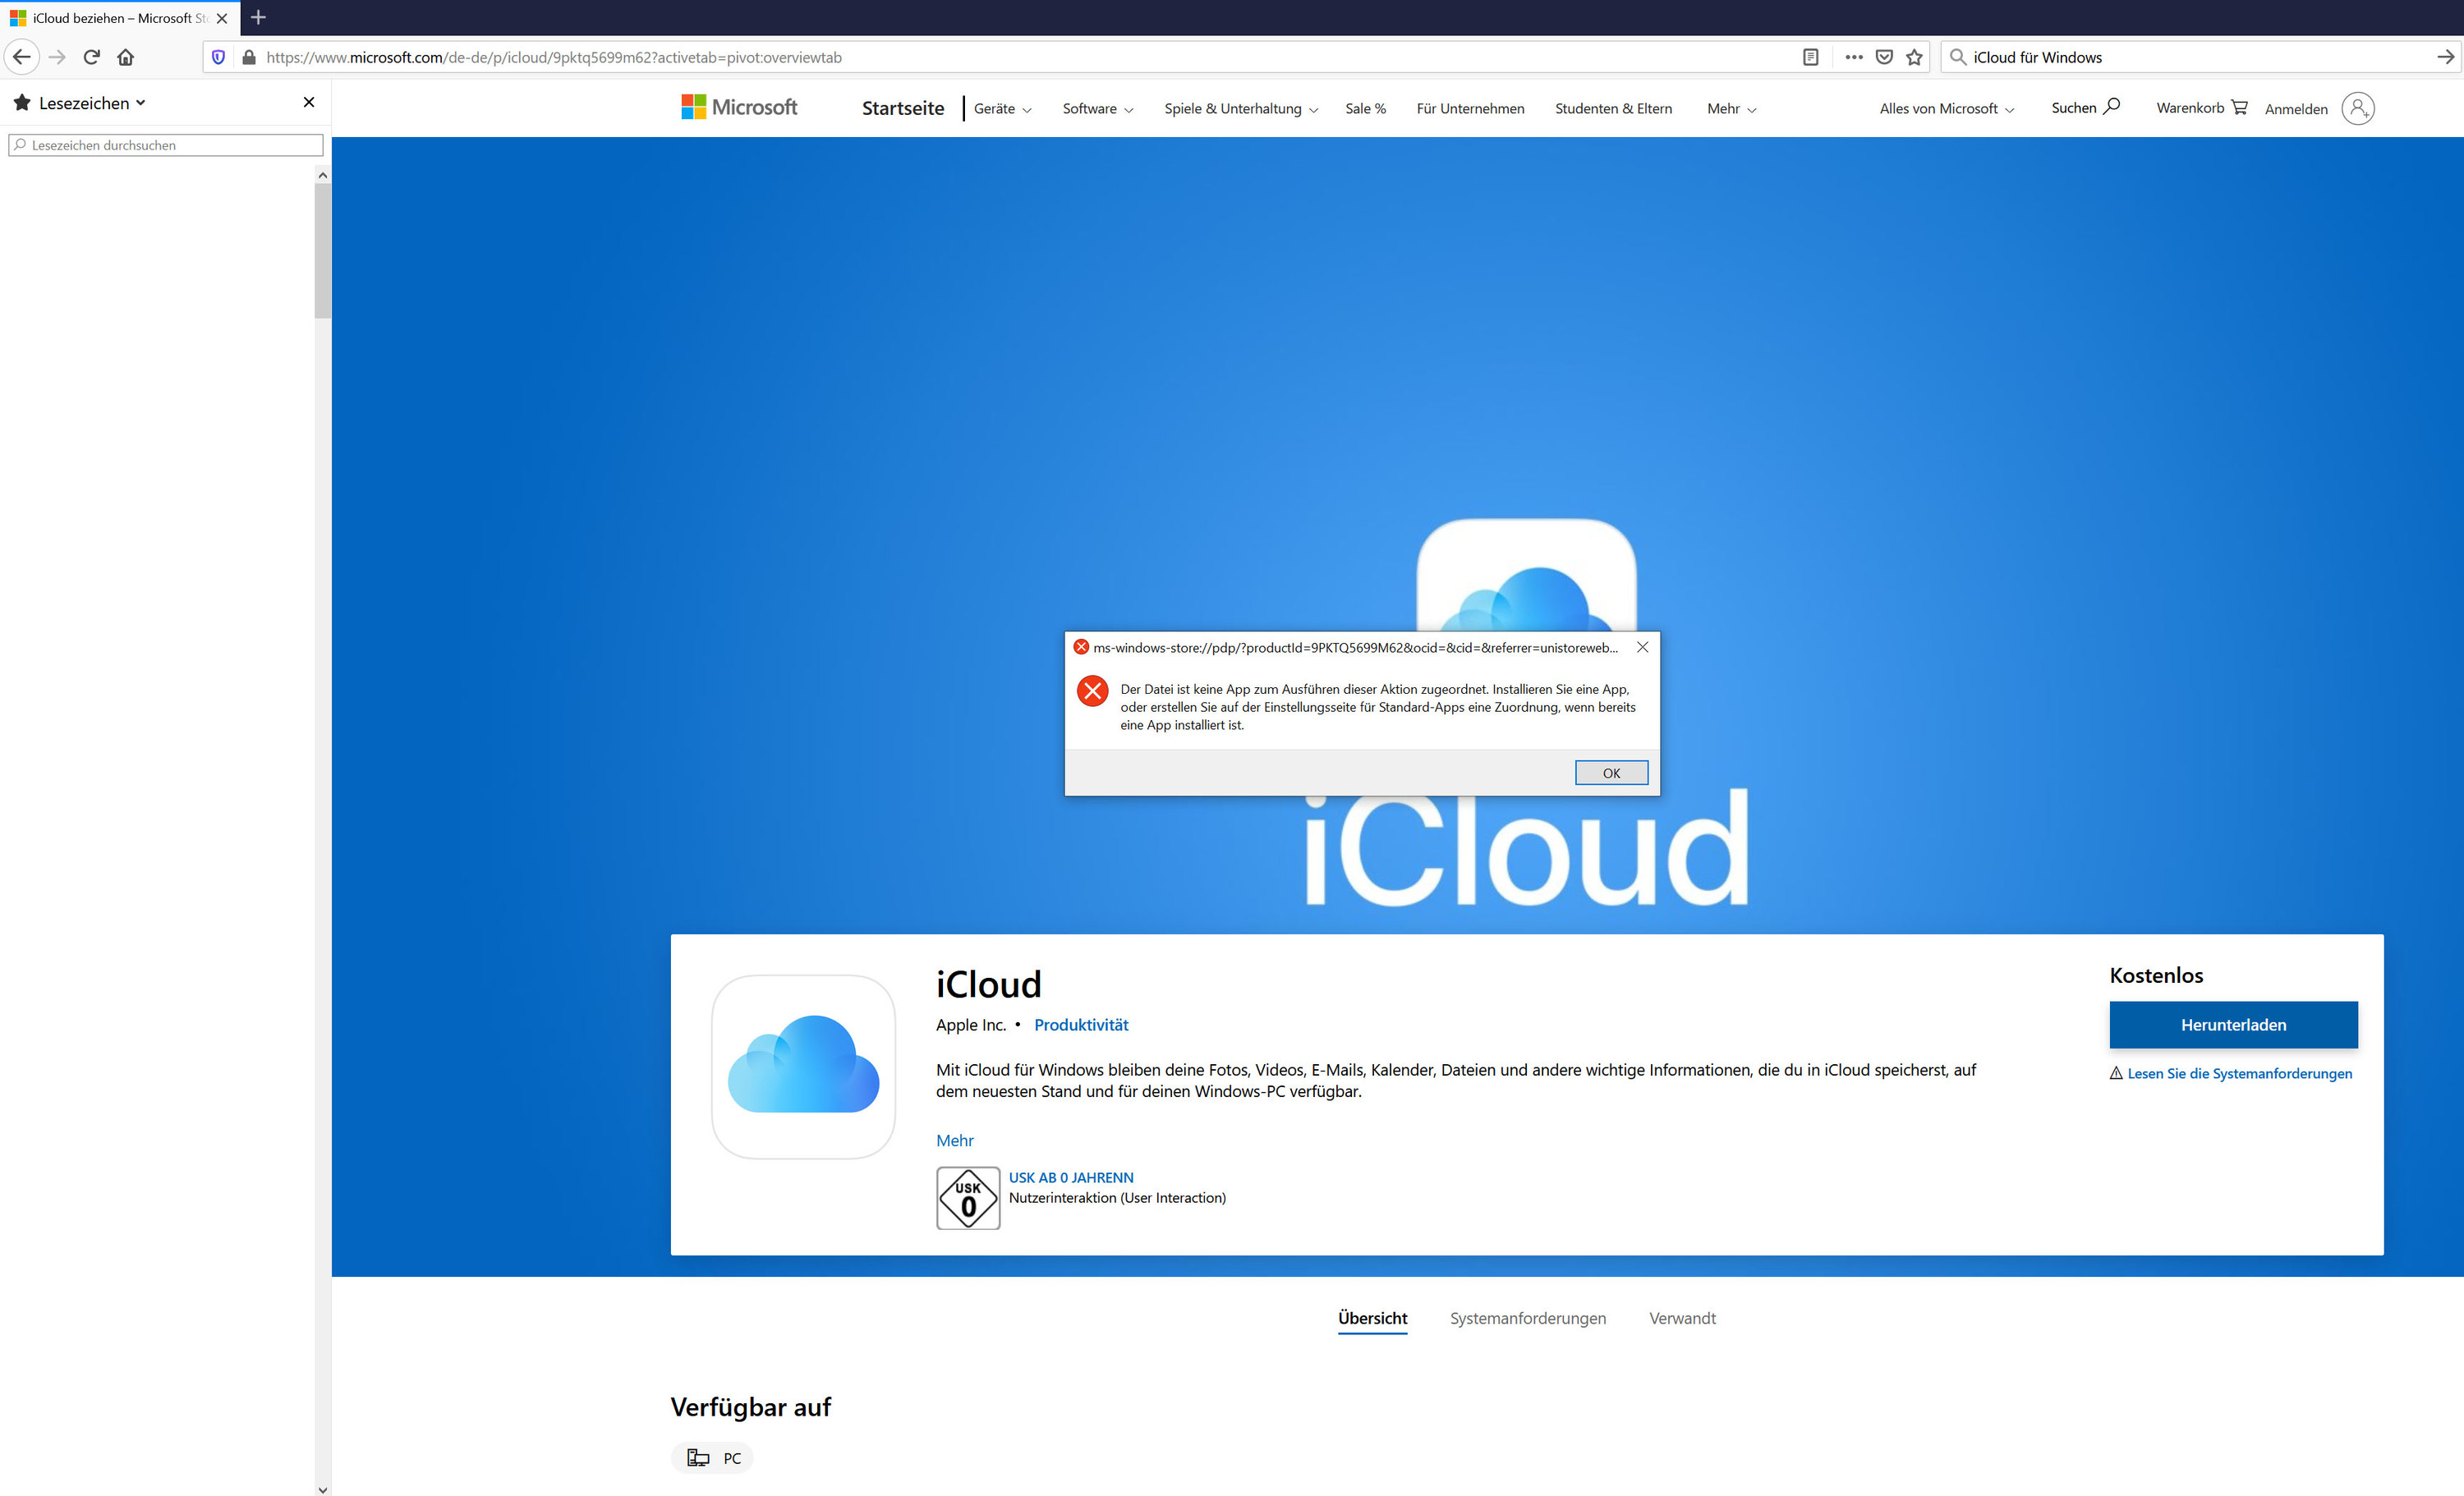This screenshot has height=1496, width=2464.
Task: Click OK in the error dialog
Action: 1611,772
